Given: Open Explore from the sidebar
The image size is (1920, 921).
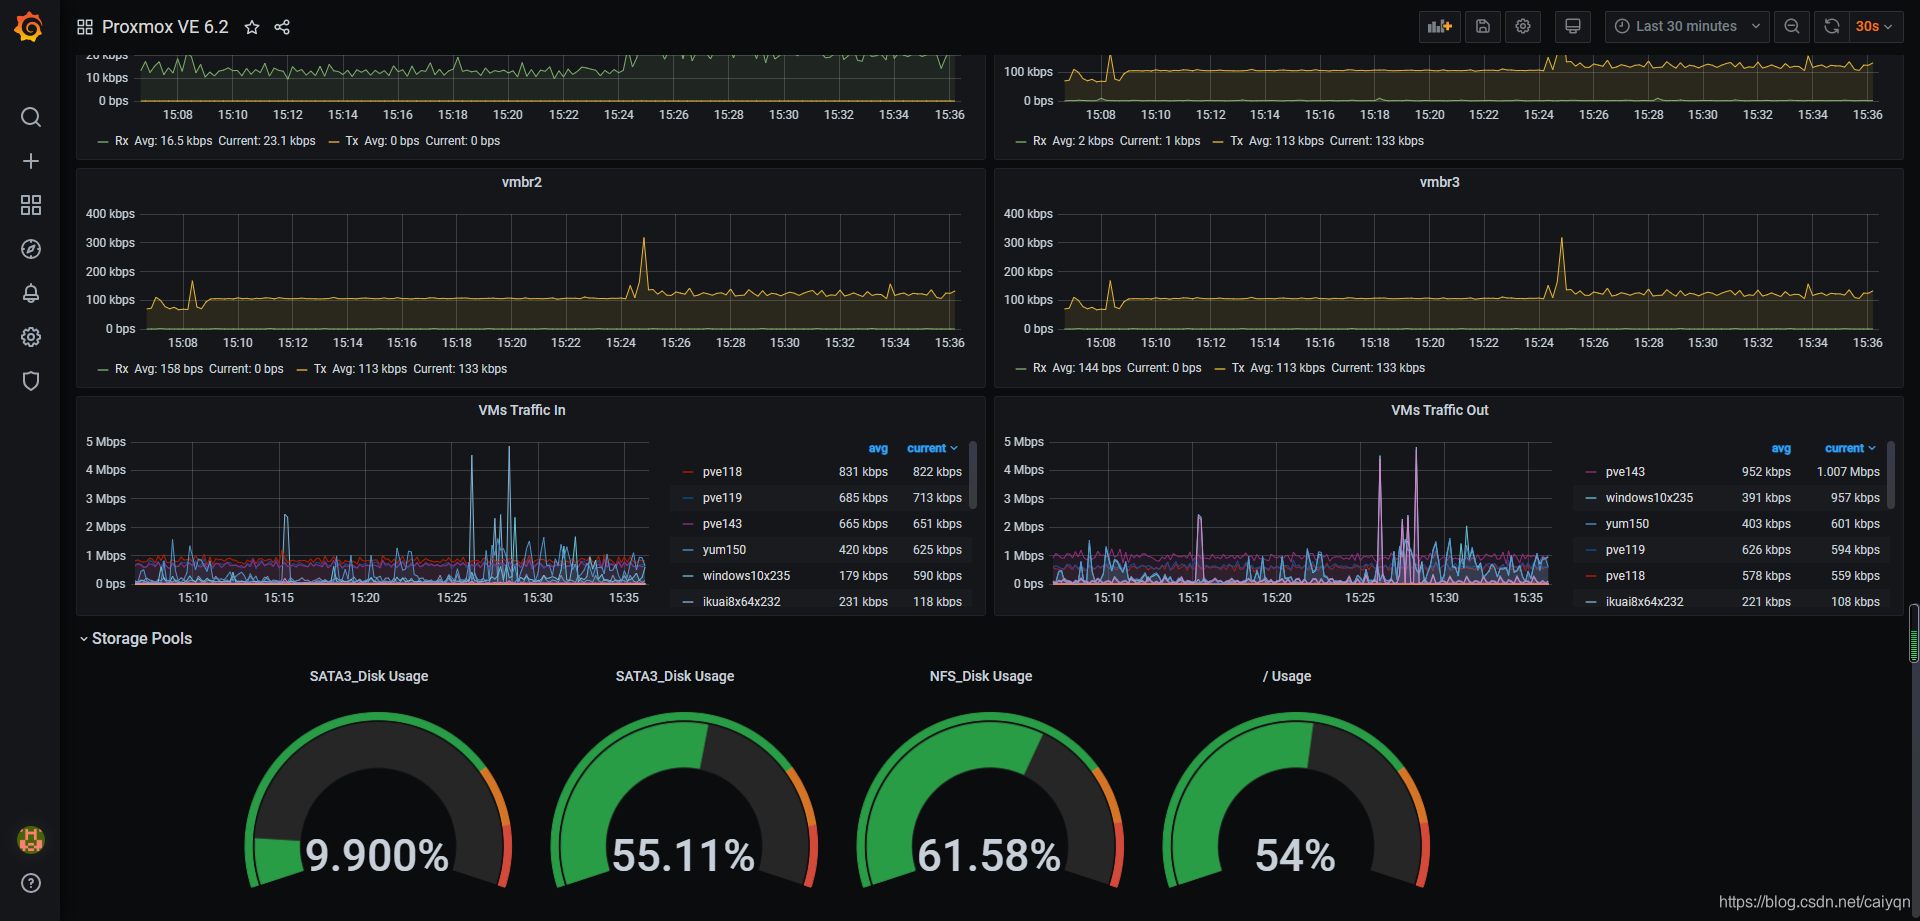Looking at the screenshot, I should (x=30, y=249).
